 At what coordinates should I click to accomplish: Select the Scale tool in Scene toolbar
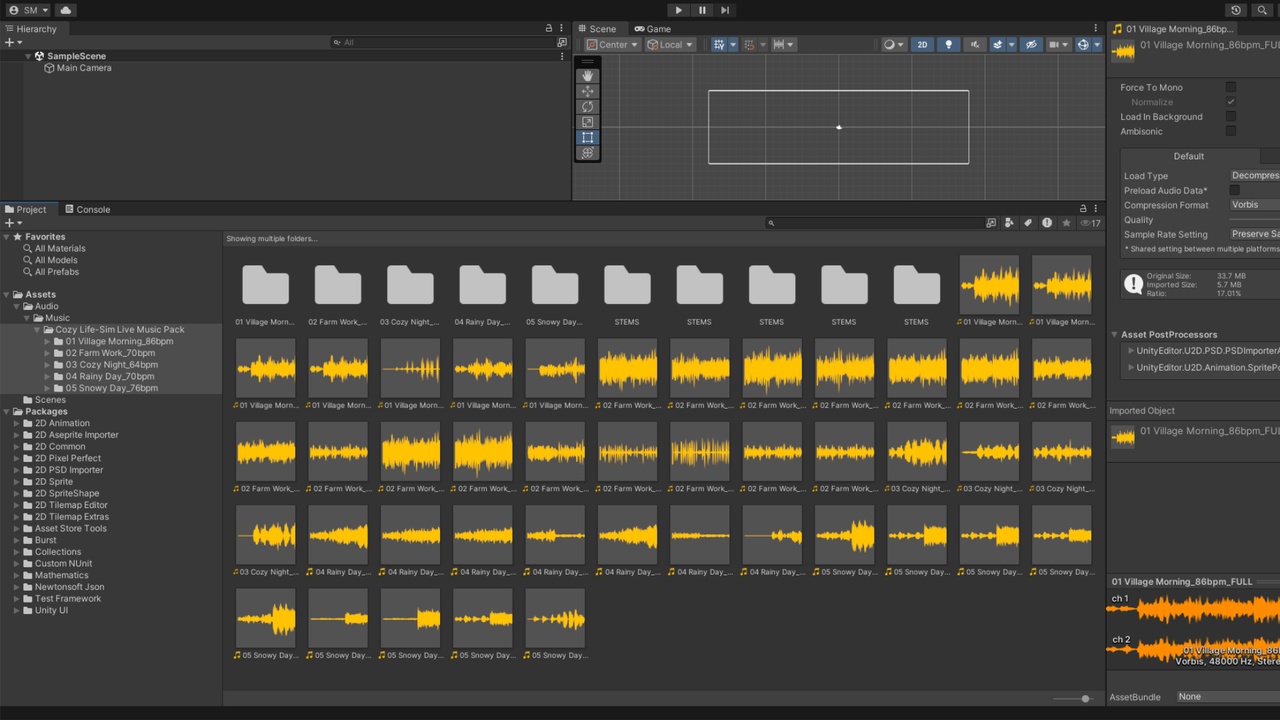[x=587, y=122]
